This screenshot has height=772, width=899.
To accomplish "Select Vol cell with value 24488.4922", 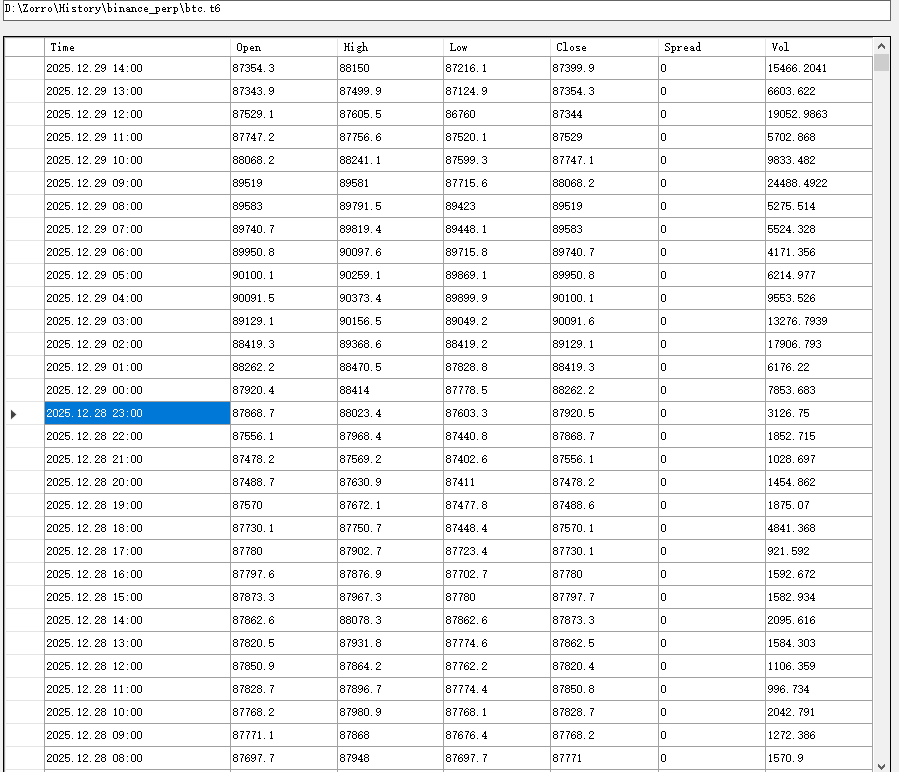I will [818, 183].
